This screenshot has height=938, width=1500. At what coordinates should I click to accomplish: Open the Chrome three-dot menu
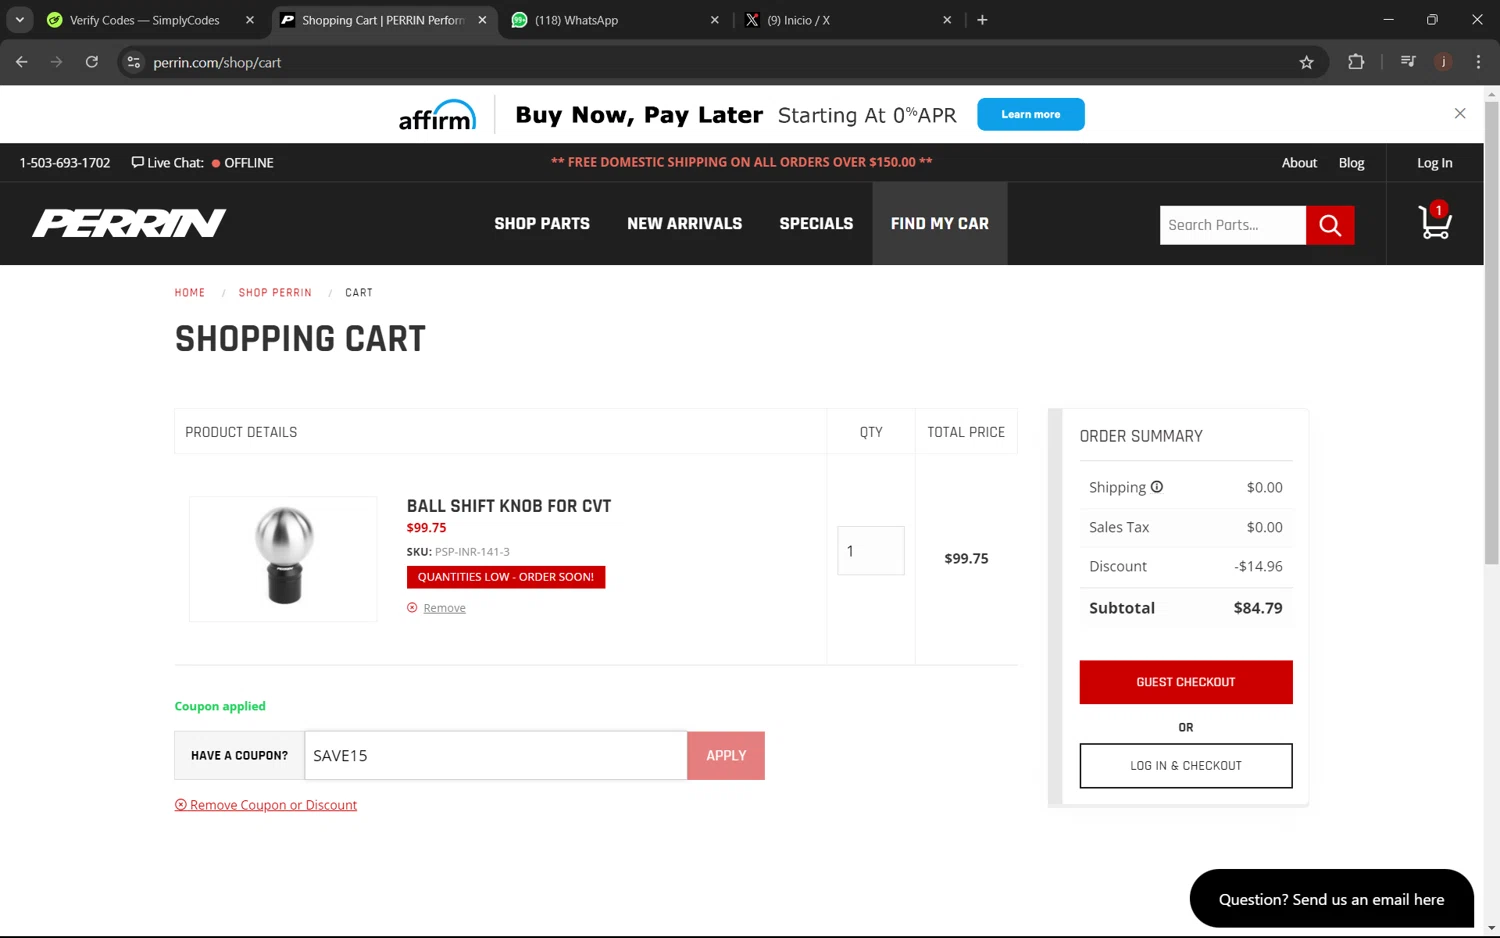pos(1478,62)
